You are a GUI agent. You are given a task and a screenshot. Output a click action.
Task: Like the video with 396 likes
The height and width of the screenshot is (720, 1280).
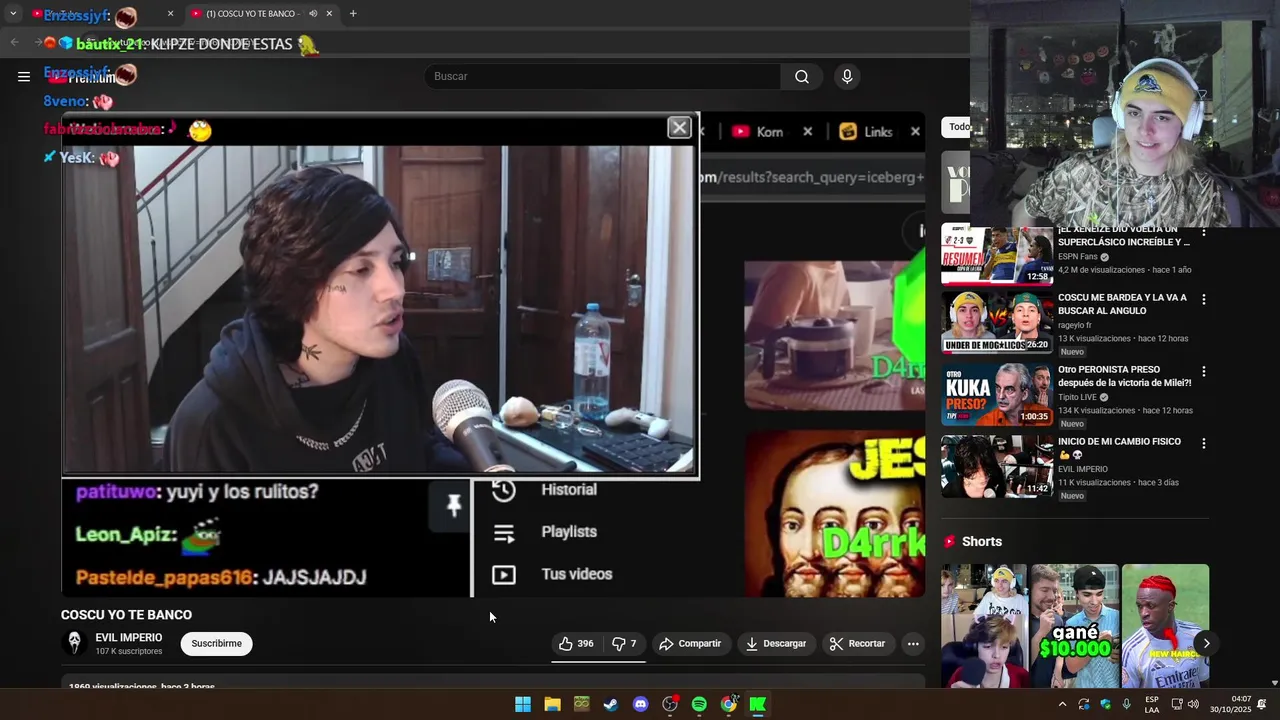pyautogui.click(x=576, y=644)
